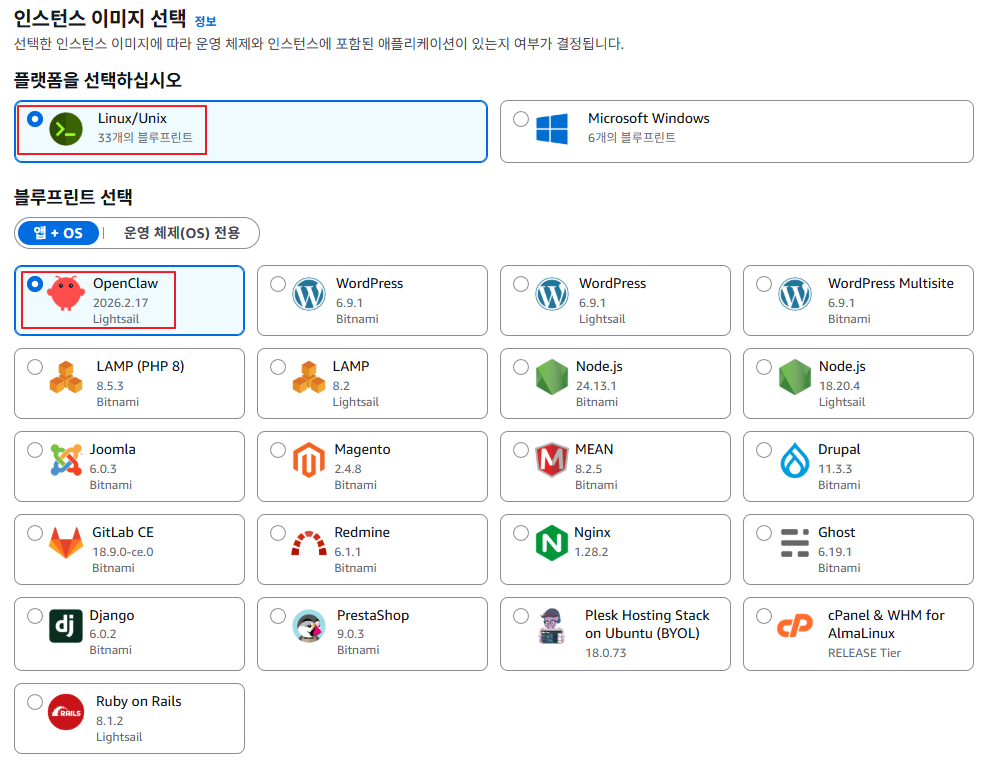Click the Ruby on Rails red icon
989x761 pixels.
point(66,712)
